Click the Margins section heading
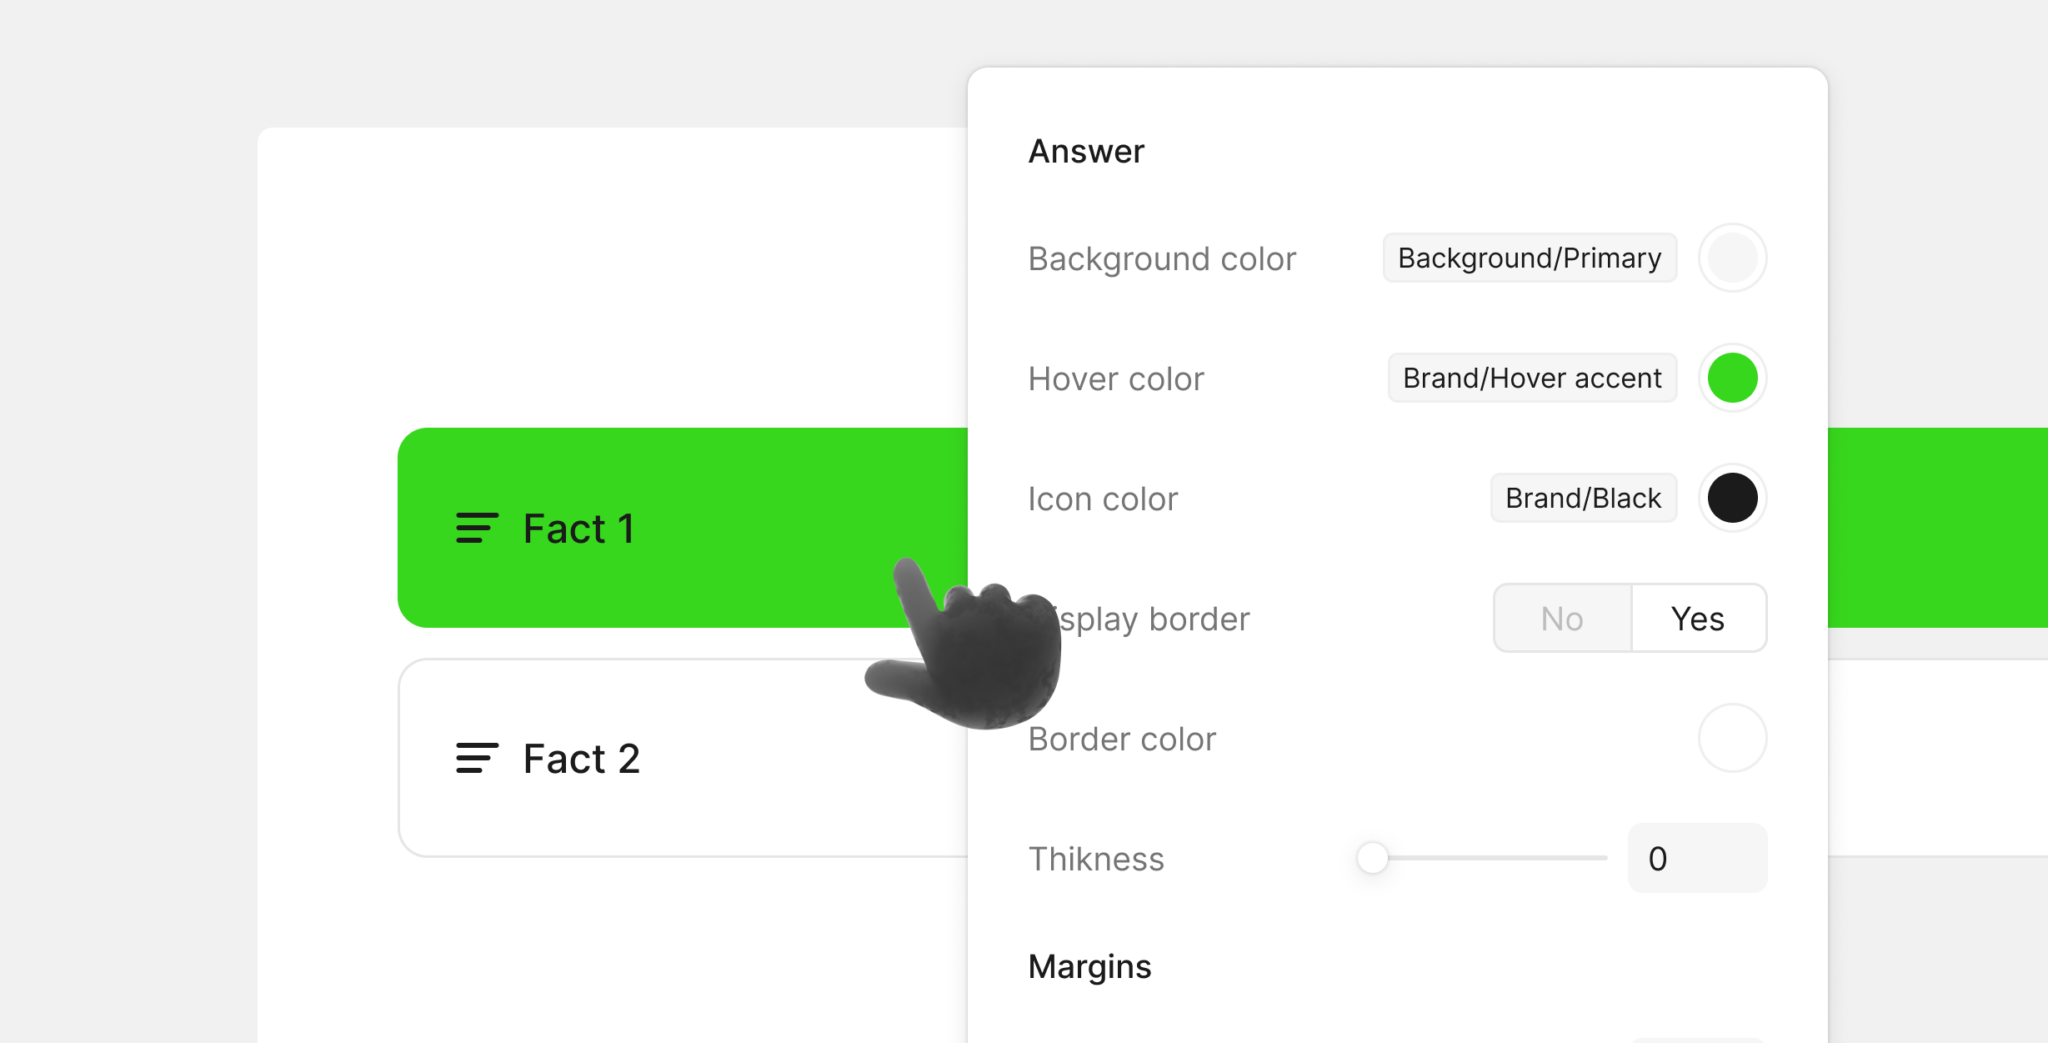2048x1043 pixels. (1090, 966)
